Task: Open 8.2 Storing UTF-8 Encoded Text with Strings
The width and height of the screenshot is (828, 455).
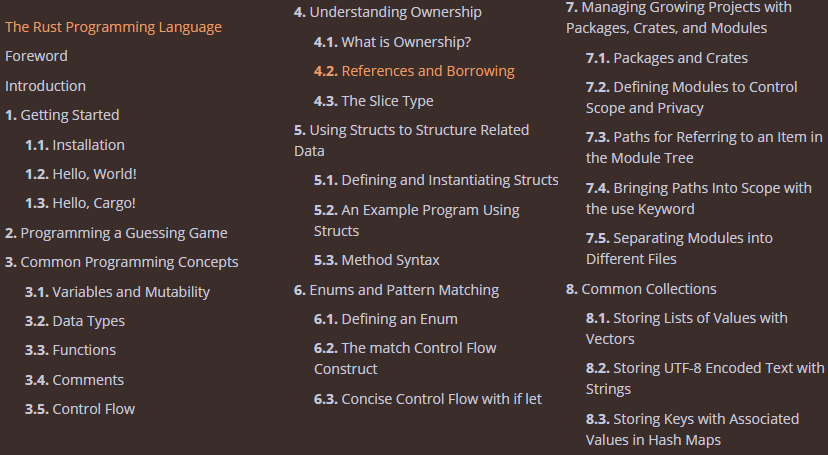Action: (705, 378)
